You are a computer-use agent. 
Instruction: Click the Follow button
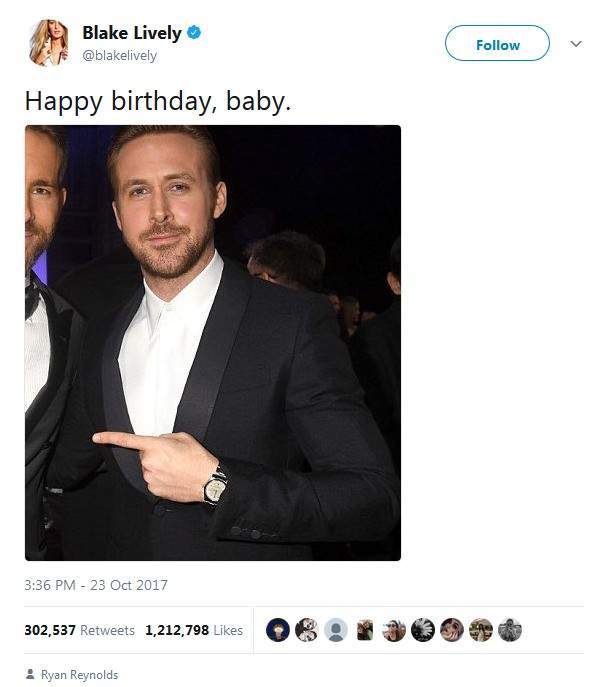coord(497,44)
